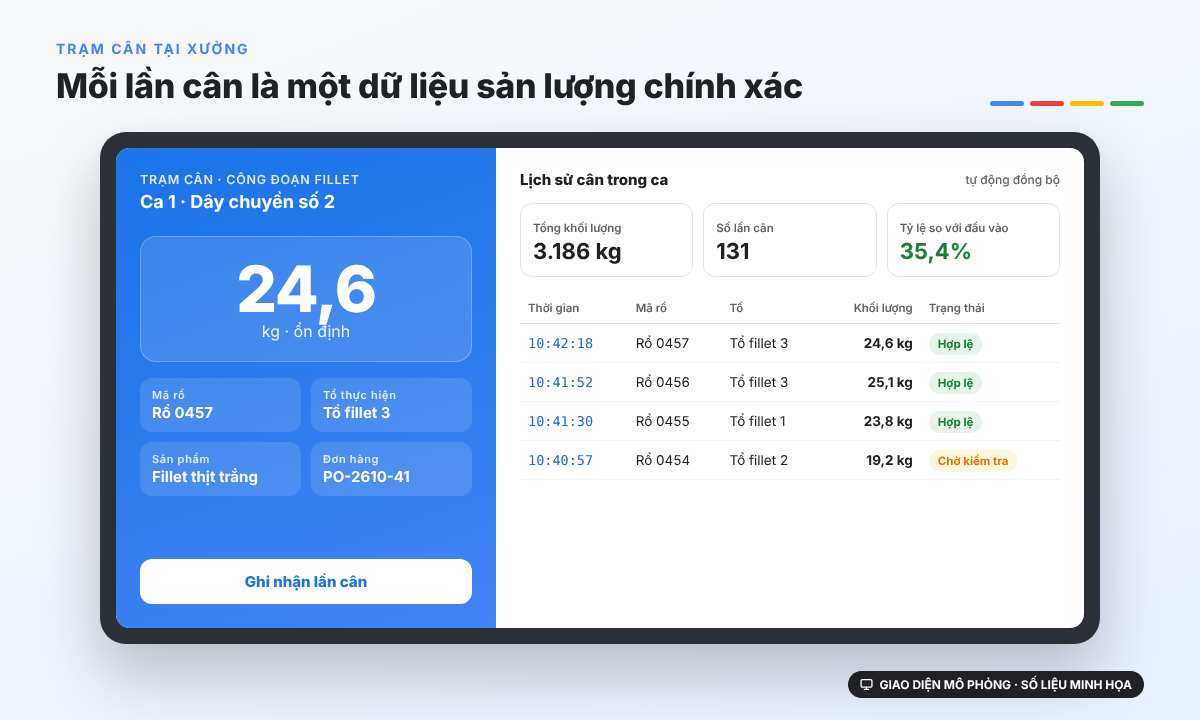
Task: Select Rổ 0457 in the history table
Action: [663, 343]
